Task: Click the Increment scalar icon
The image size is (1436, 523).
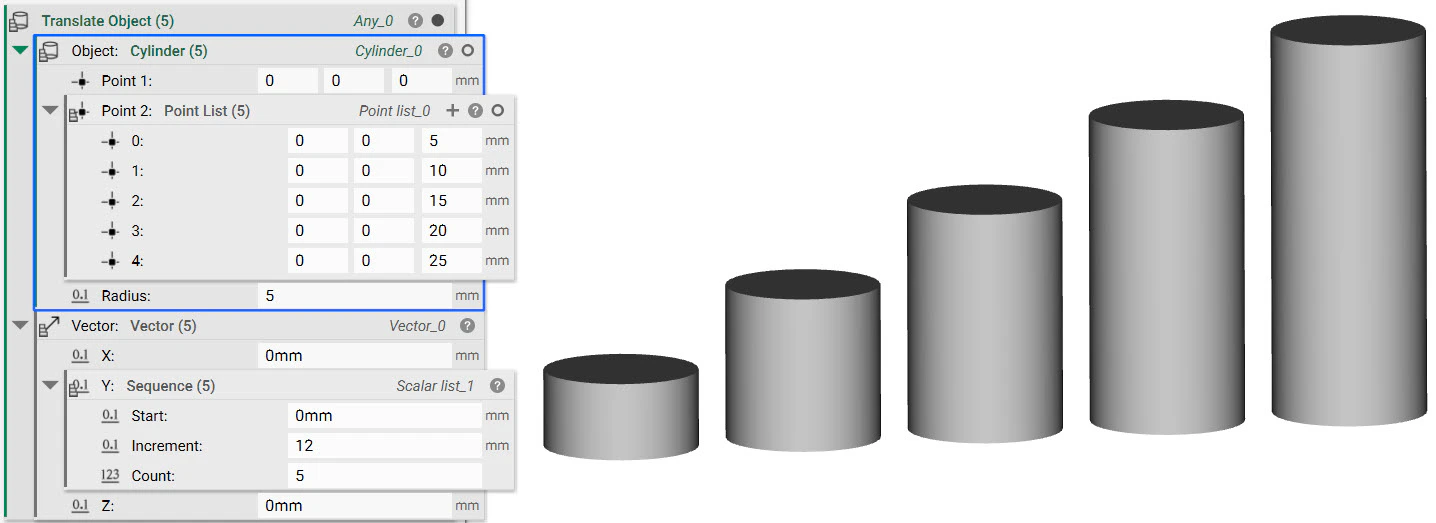Action: [111, 446]
